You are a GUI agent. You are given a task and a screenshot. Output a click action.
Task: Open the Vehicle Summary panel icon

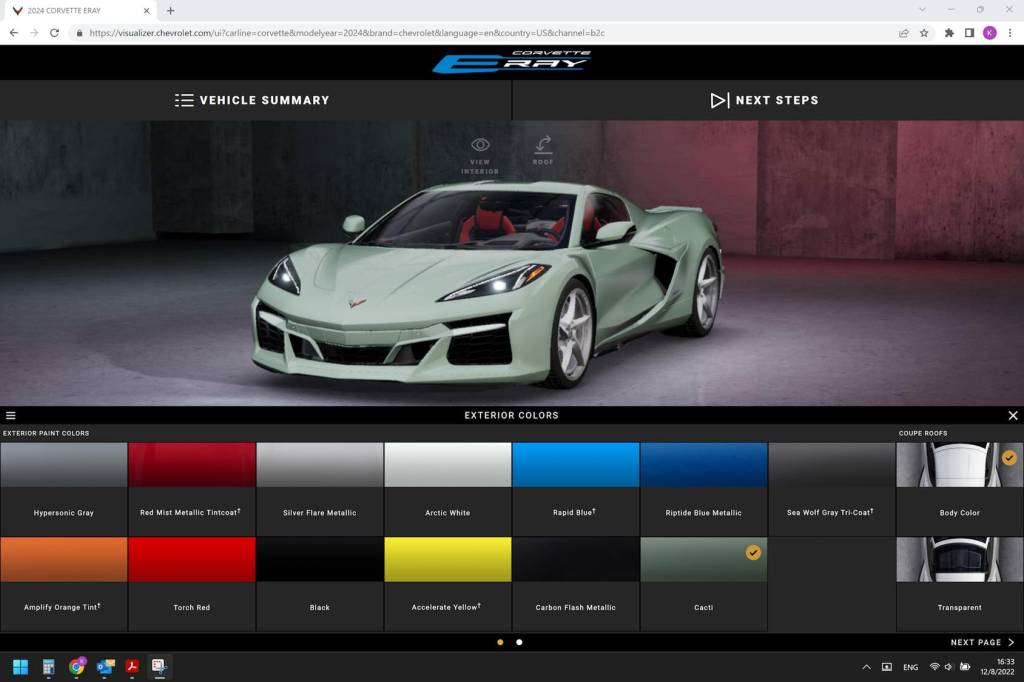(x=184, y=100)
